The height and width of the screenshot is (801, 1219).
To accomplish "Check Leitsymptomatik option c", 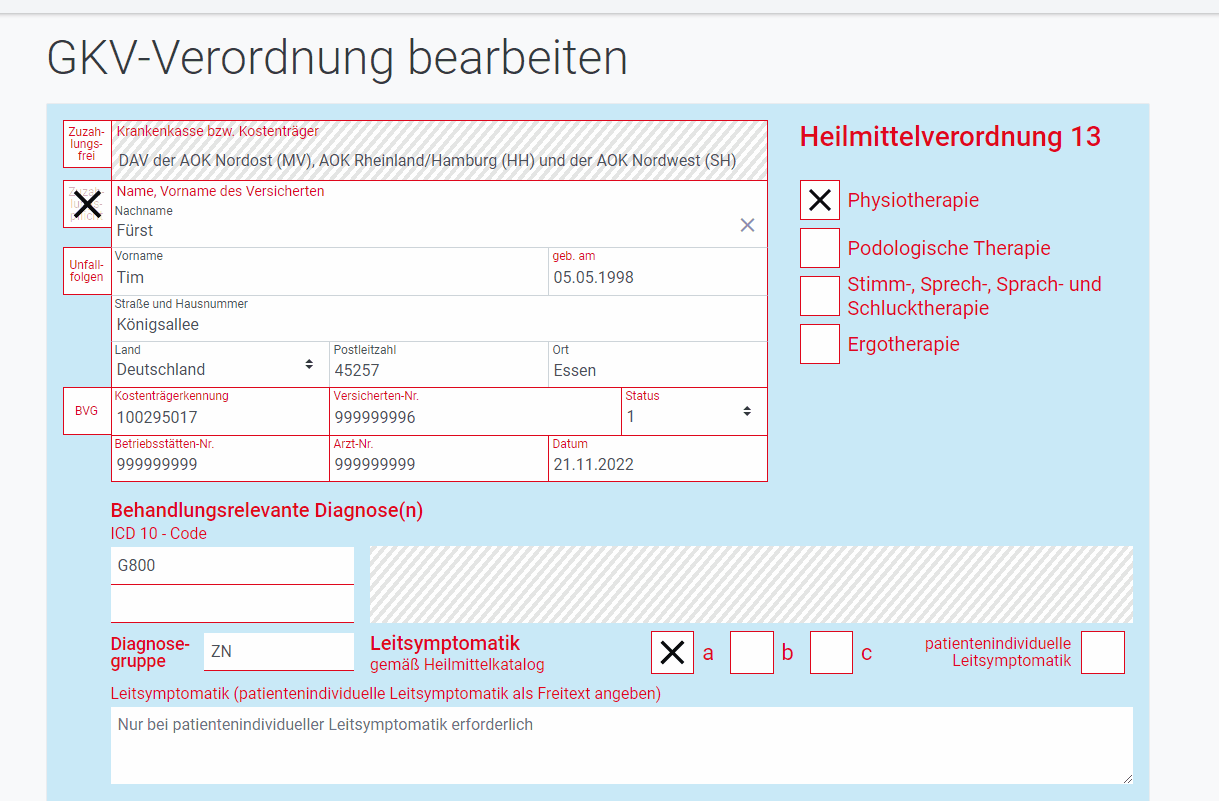I will tap(831, 653).
